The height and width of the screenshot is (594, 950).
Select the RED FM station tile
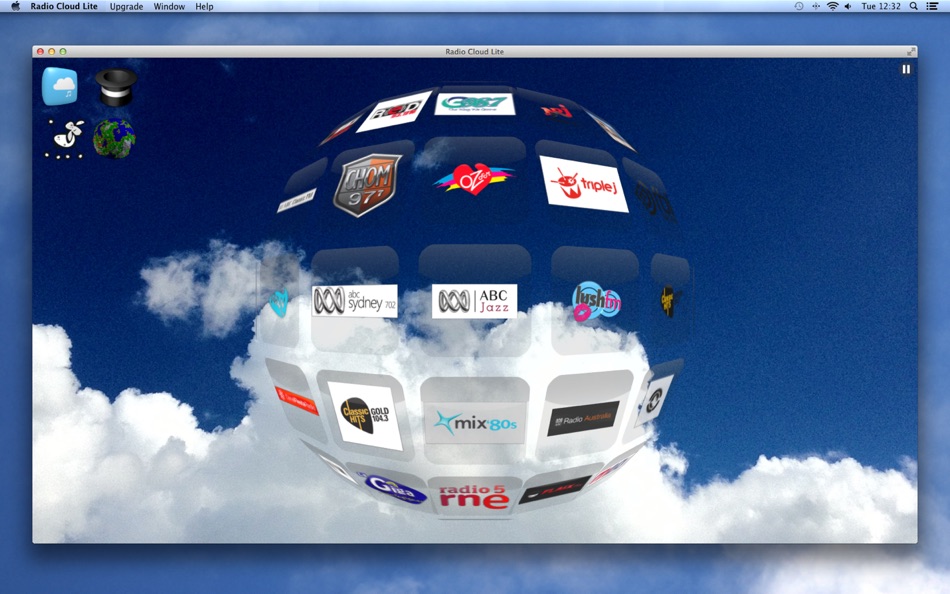[x=394, y=110]
